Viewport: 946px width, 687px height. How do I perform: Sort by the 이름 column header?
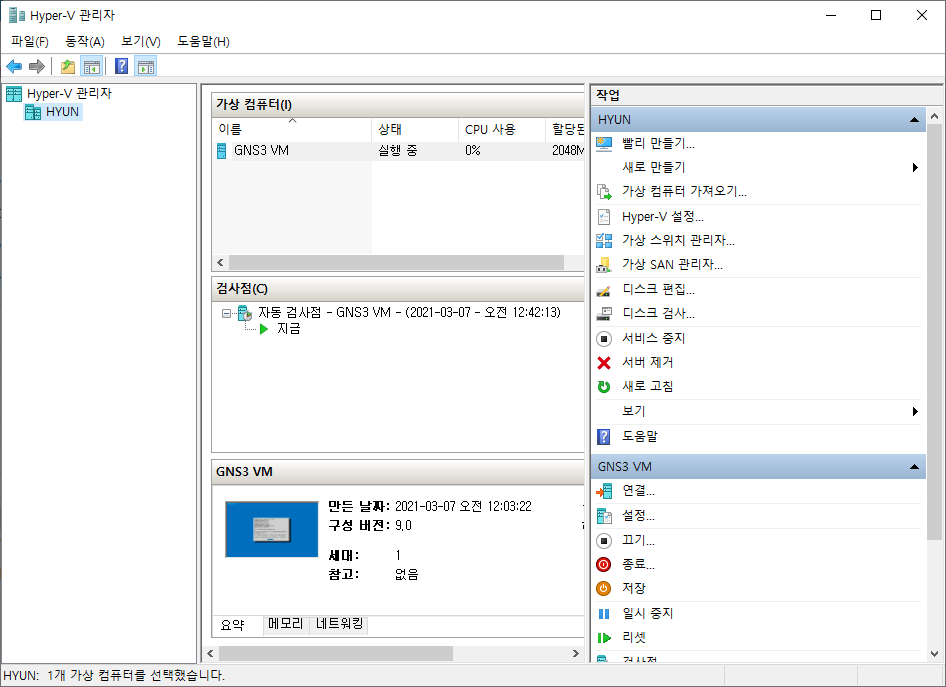pyautogui.click(x=292, y=129)
